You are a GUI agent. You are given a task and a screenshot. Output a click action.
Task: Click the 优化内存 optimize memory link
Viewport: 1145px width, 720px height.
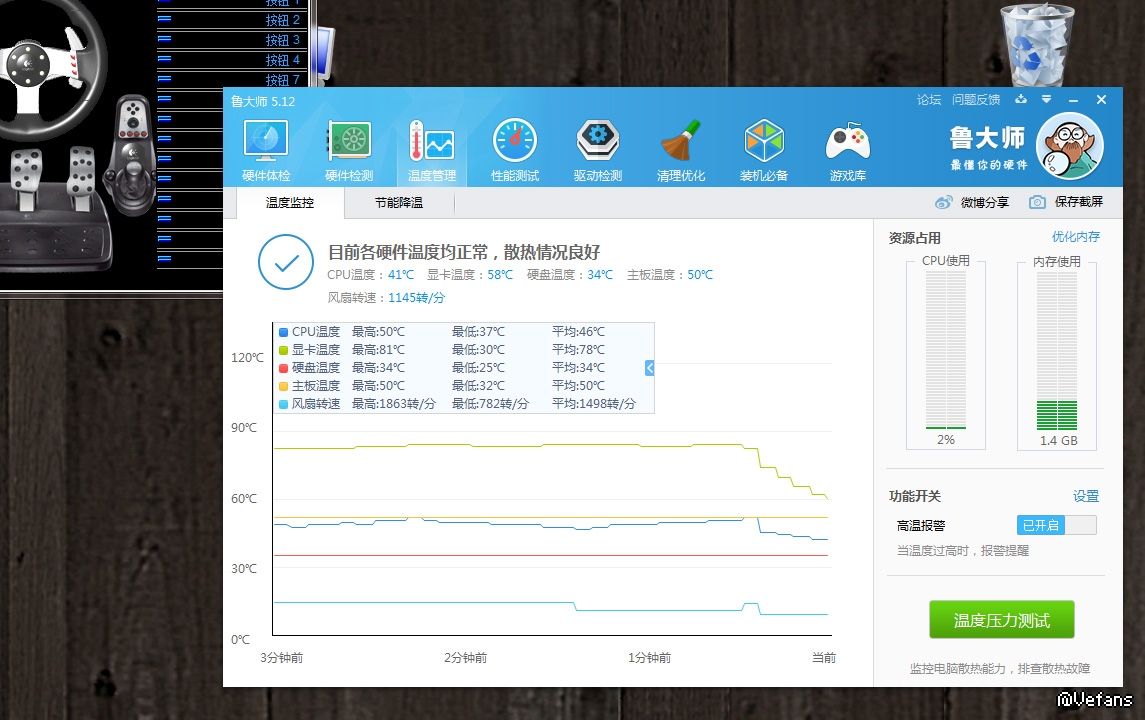tap(1075, 237)
